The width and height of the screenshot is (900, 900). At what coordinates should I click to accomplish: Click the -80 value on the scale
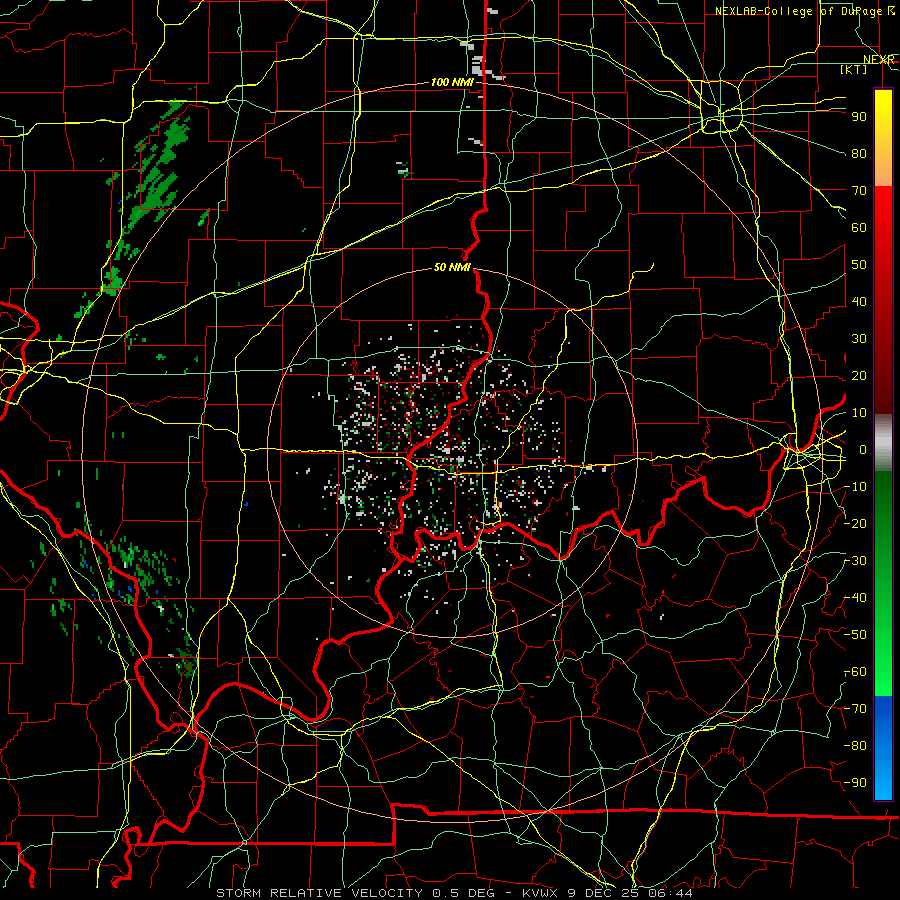(x=856, y=746)
